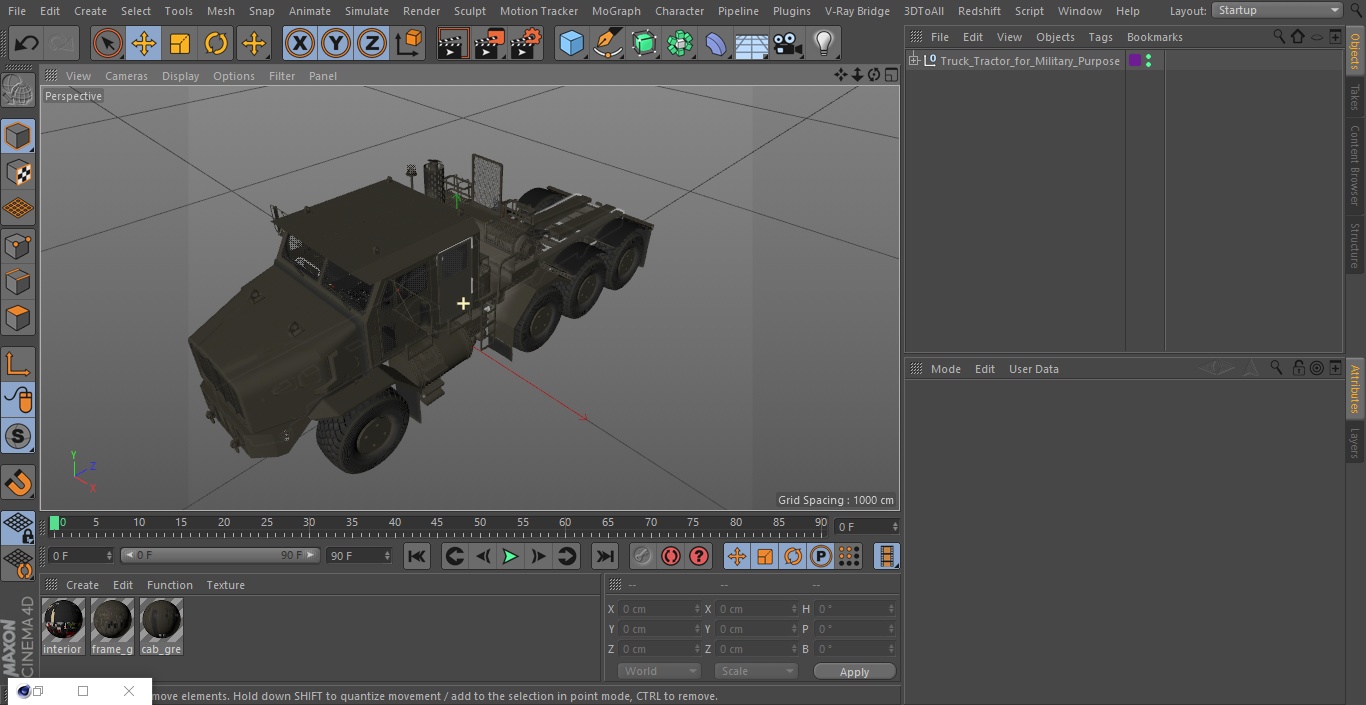Click the current frame 0 F field
Image resolution: width=1366 pixels, height=705 pixels.
[867, 526]
